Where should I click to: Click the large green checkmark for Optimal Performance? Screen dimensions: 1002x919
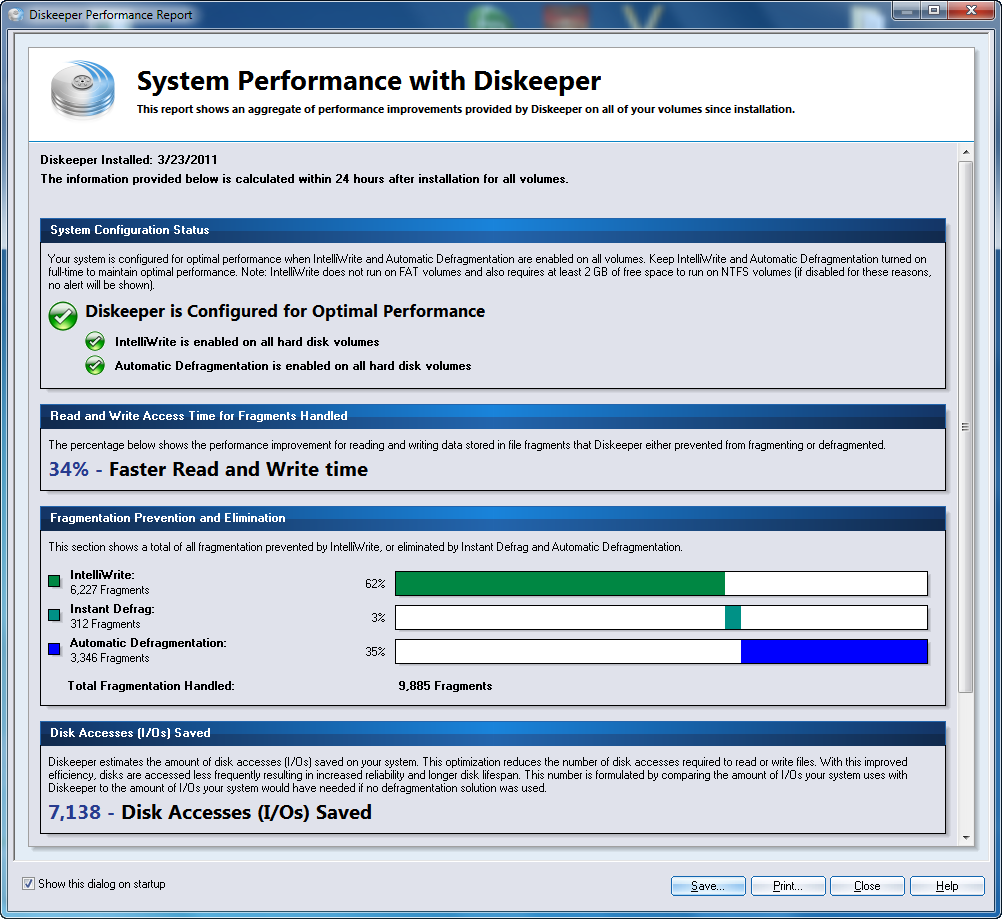(63, 316)
